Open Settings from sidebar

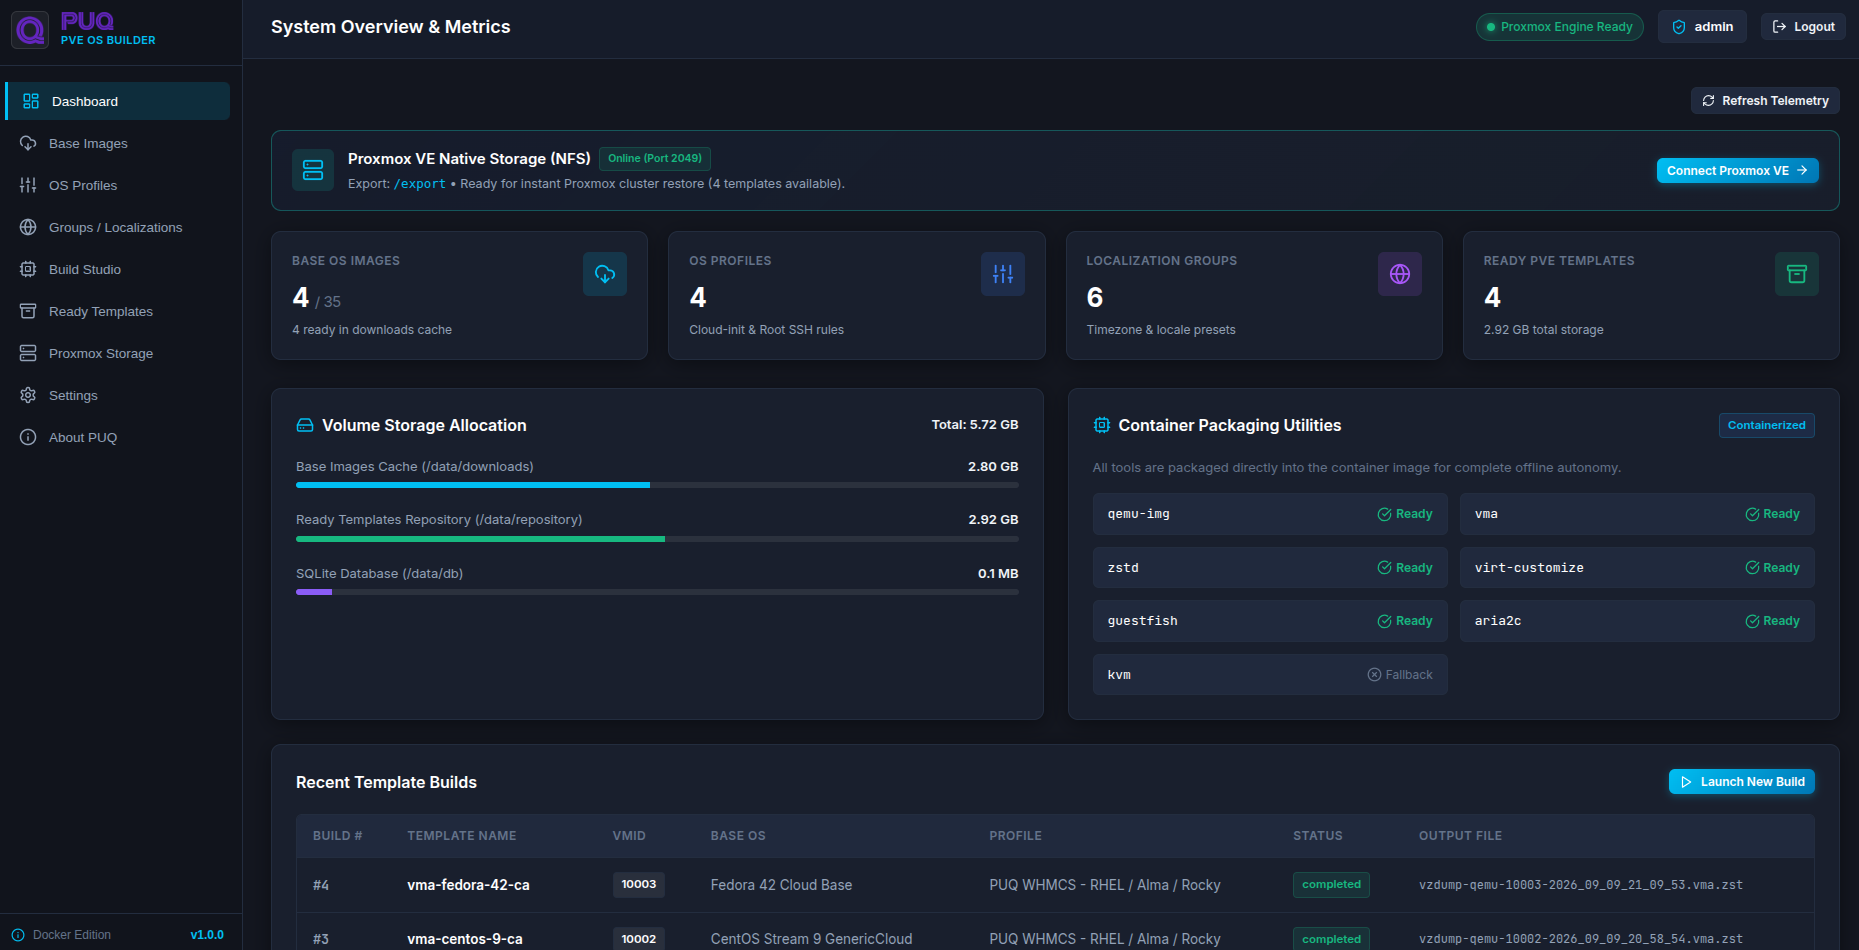(x=118, y=395)
